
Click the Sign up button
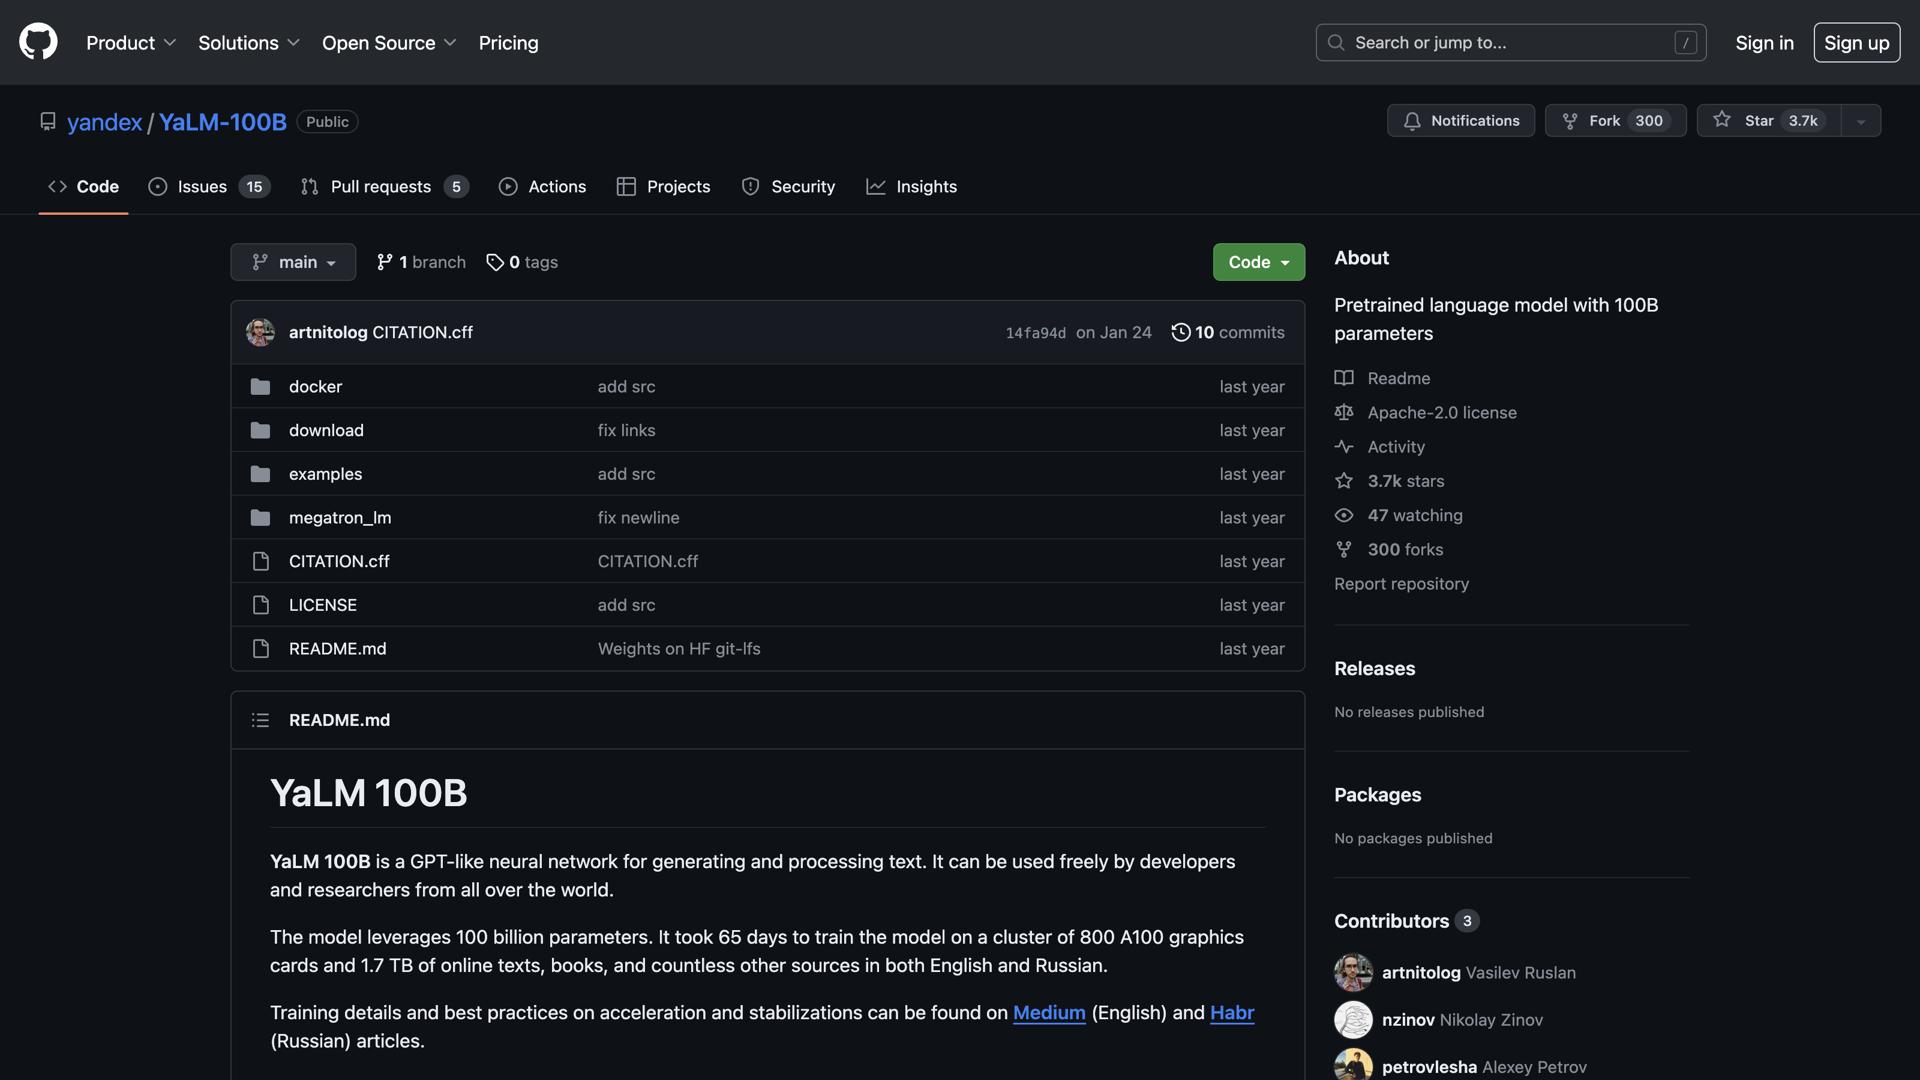point(1856,43)
